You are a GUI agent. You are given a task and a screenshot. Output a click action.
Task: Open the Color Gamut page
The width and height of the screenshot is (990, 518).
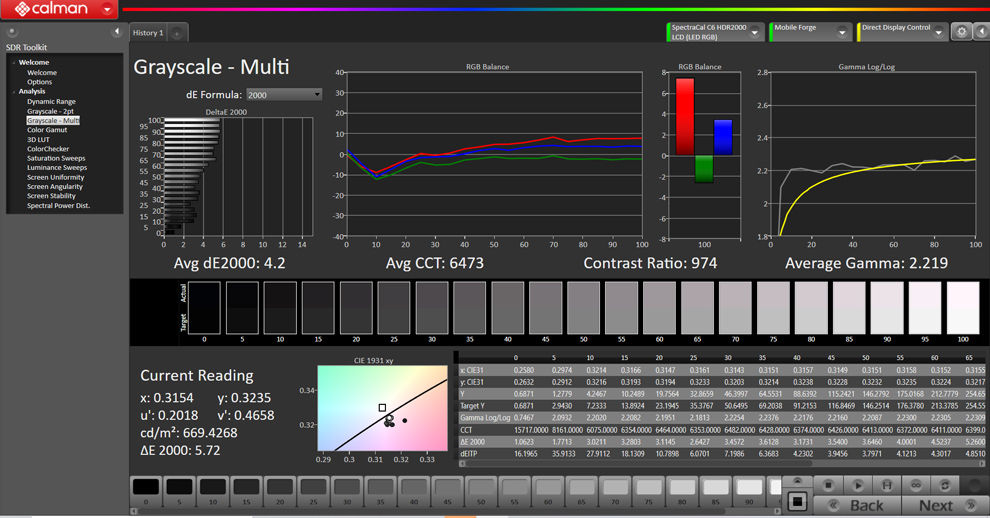click(47, 130)
